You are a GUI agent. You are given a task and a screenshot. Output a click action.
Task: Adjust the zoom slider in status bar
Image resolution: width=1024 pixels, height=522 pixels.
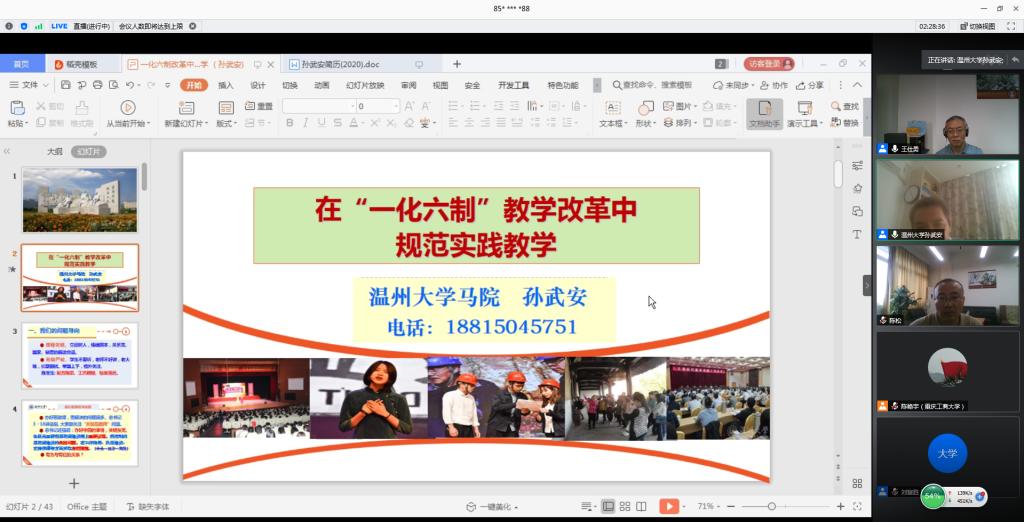pos(773,507)
